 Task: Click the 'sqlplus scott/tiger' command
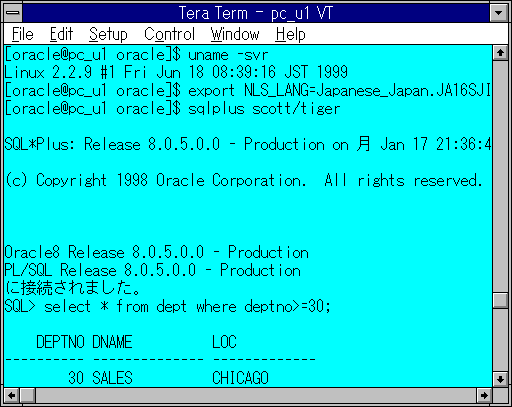(264, 109)
